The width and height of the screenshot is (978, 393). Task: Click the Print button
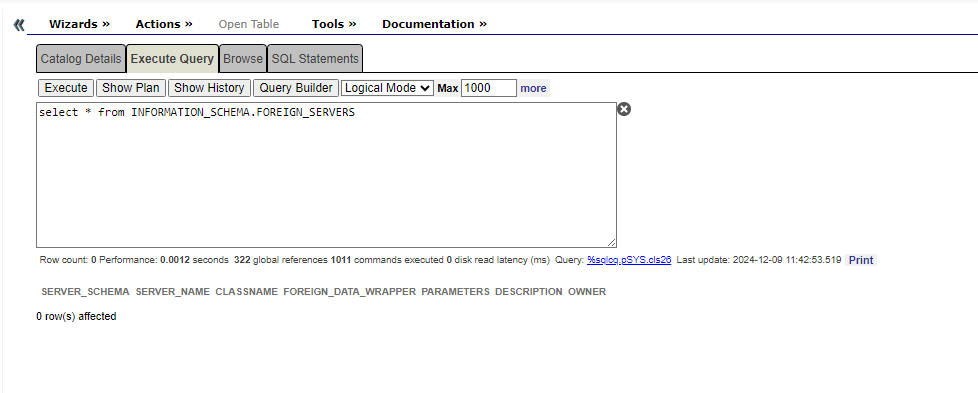(861, 260)
